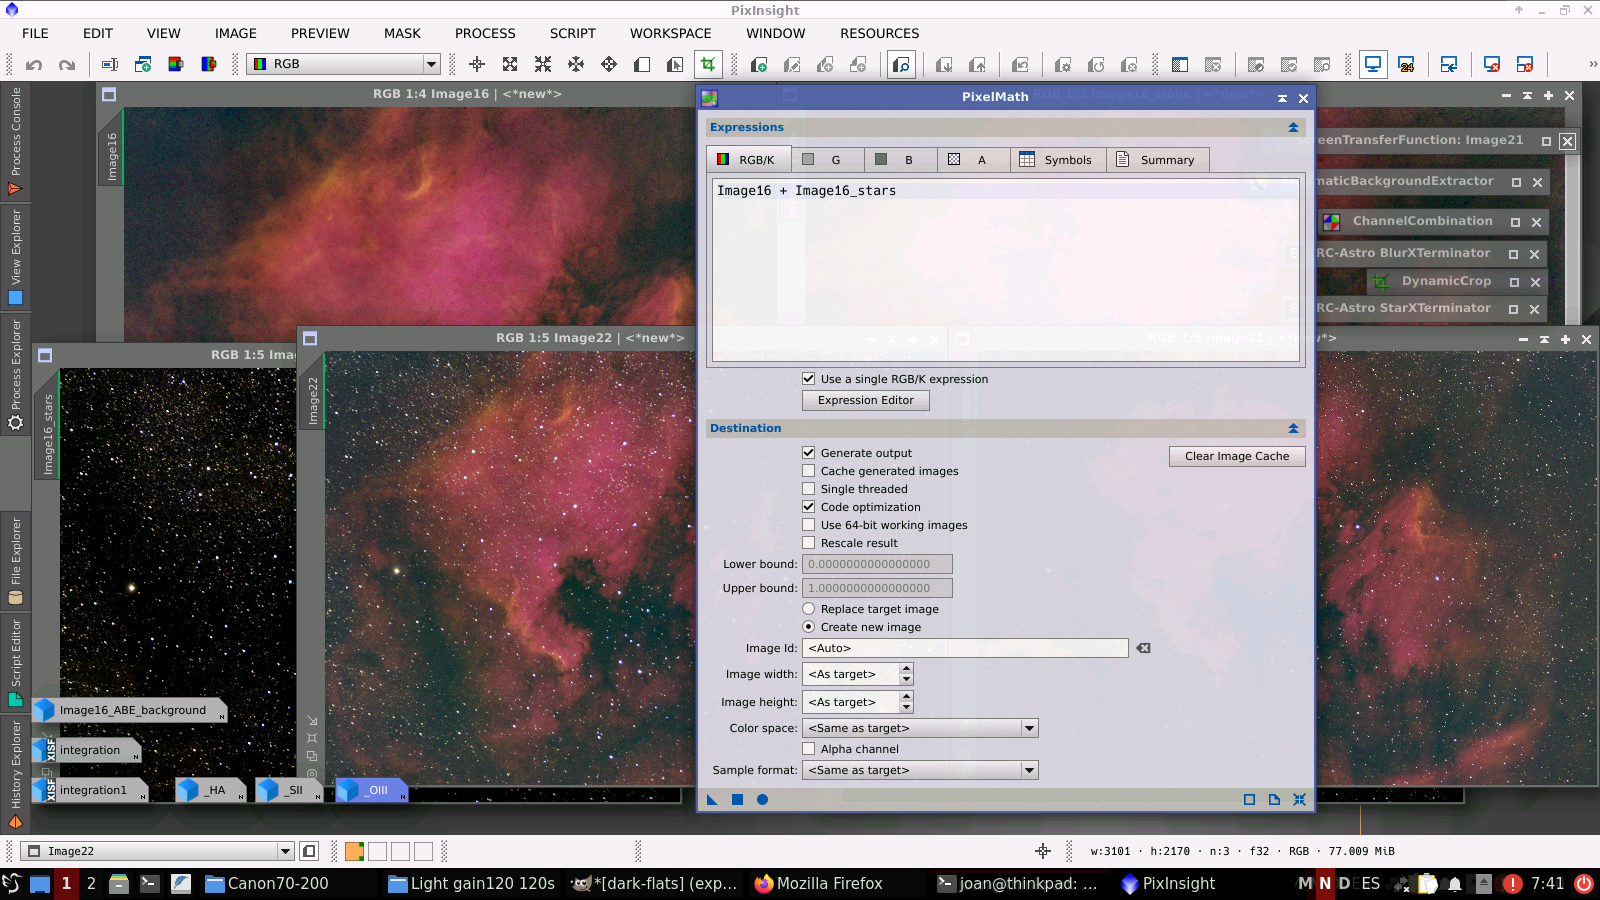
Task: Click the orange color swatch in bottom bar
Action: (354, 851)
